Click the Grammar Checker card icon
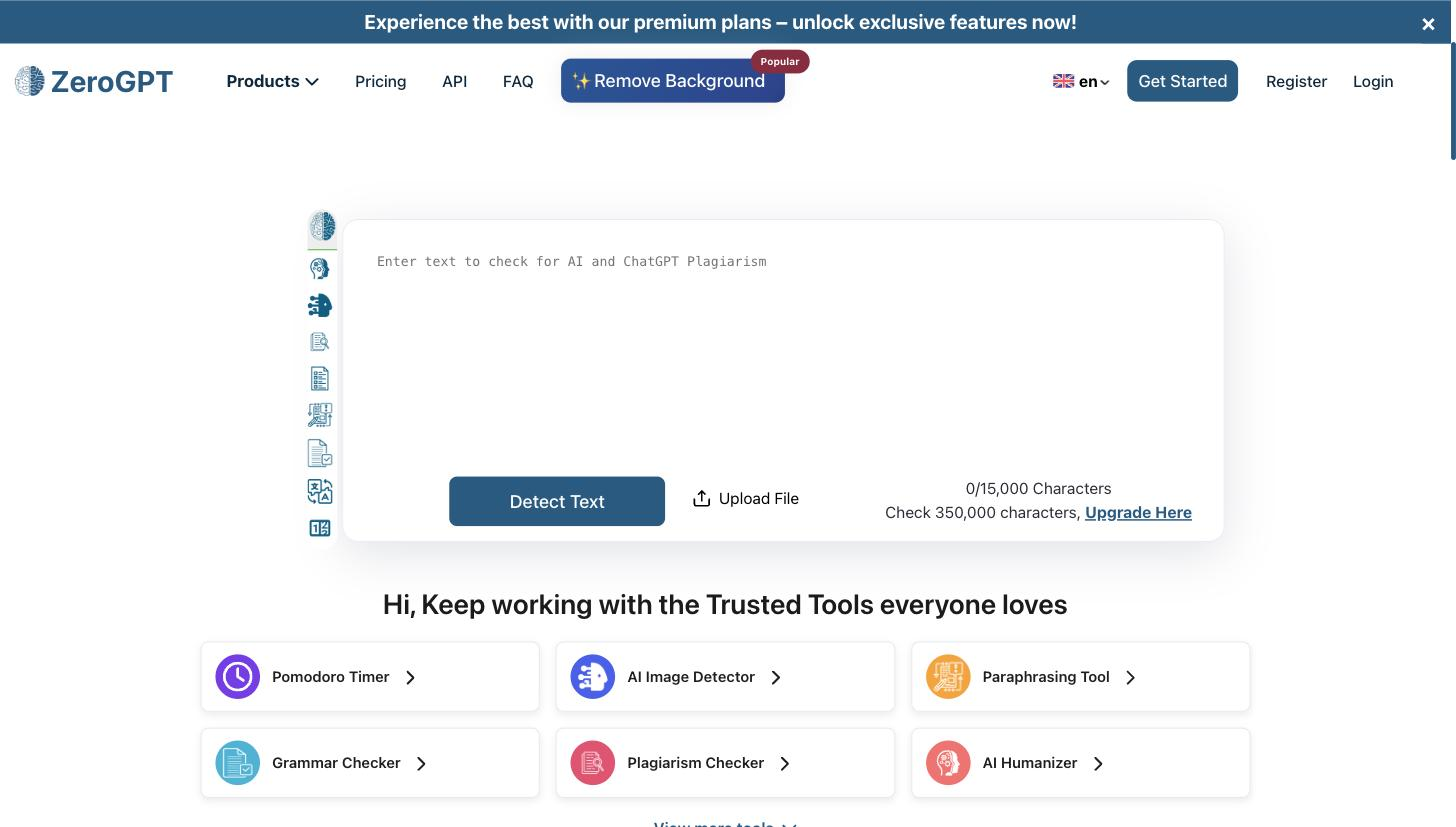This screenshot has height=827, width=1456. tap(238, 763)
